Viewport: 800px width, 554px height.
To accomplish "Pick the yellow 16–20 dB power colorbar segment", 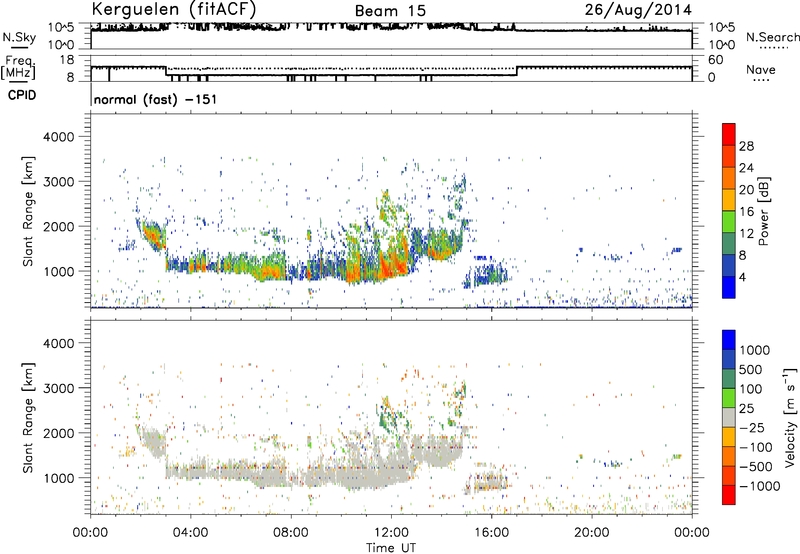I will coord(729,199).
